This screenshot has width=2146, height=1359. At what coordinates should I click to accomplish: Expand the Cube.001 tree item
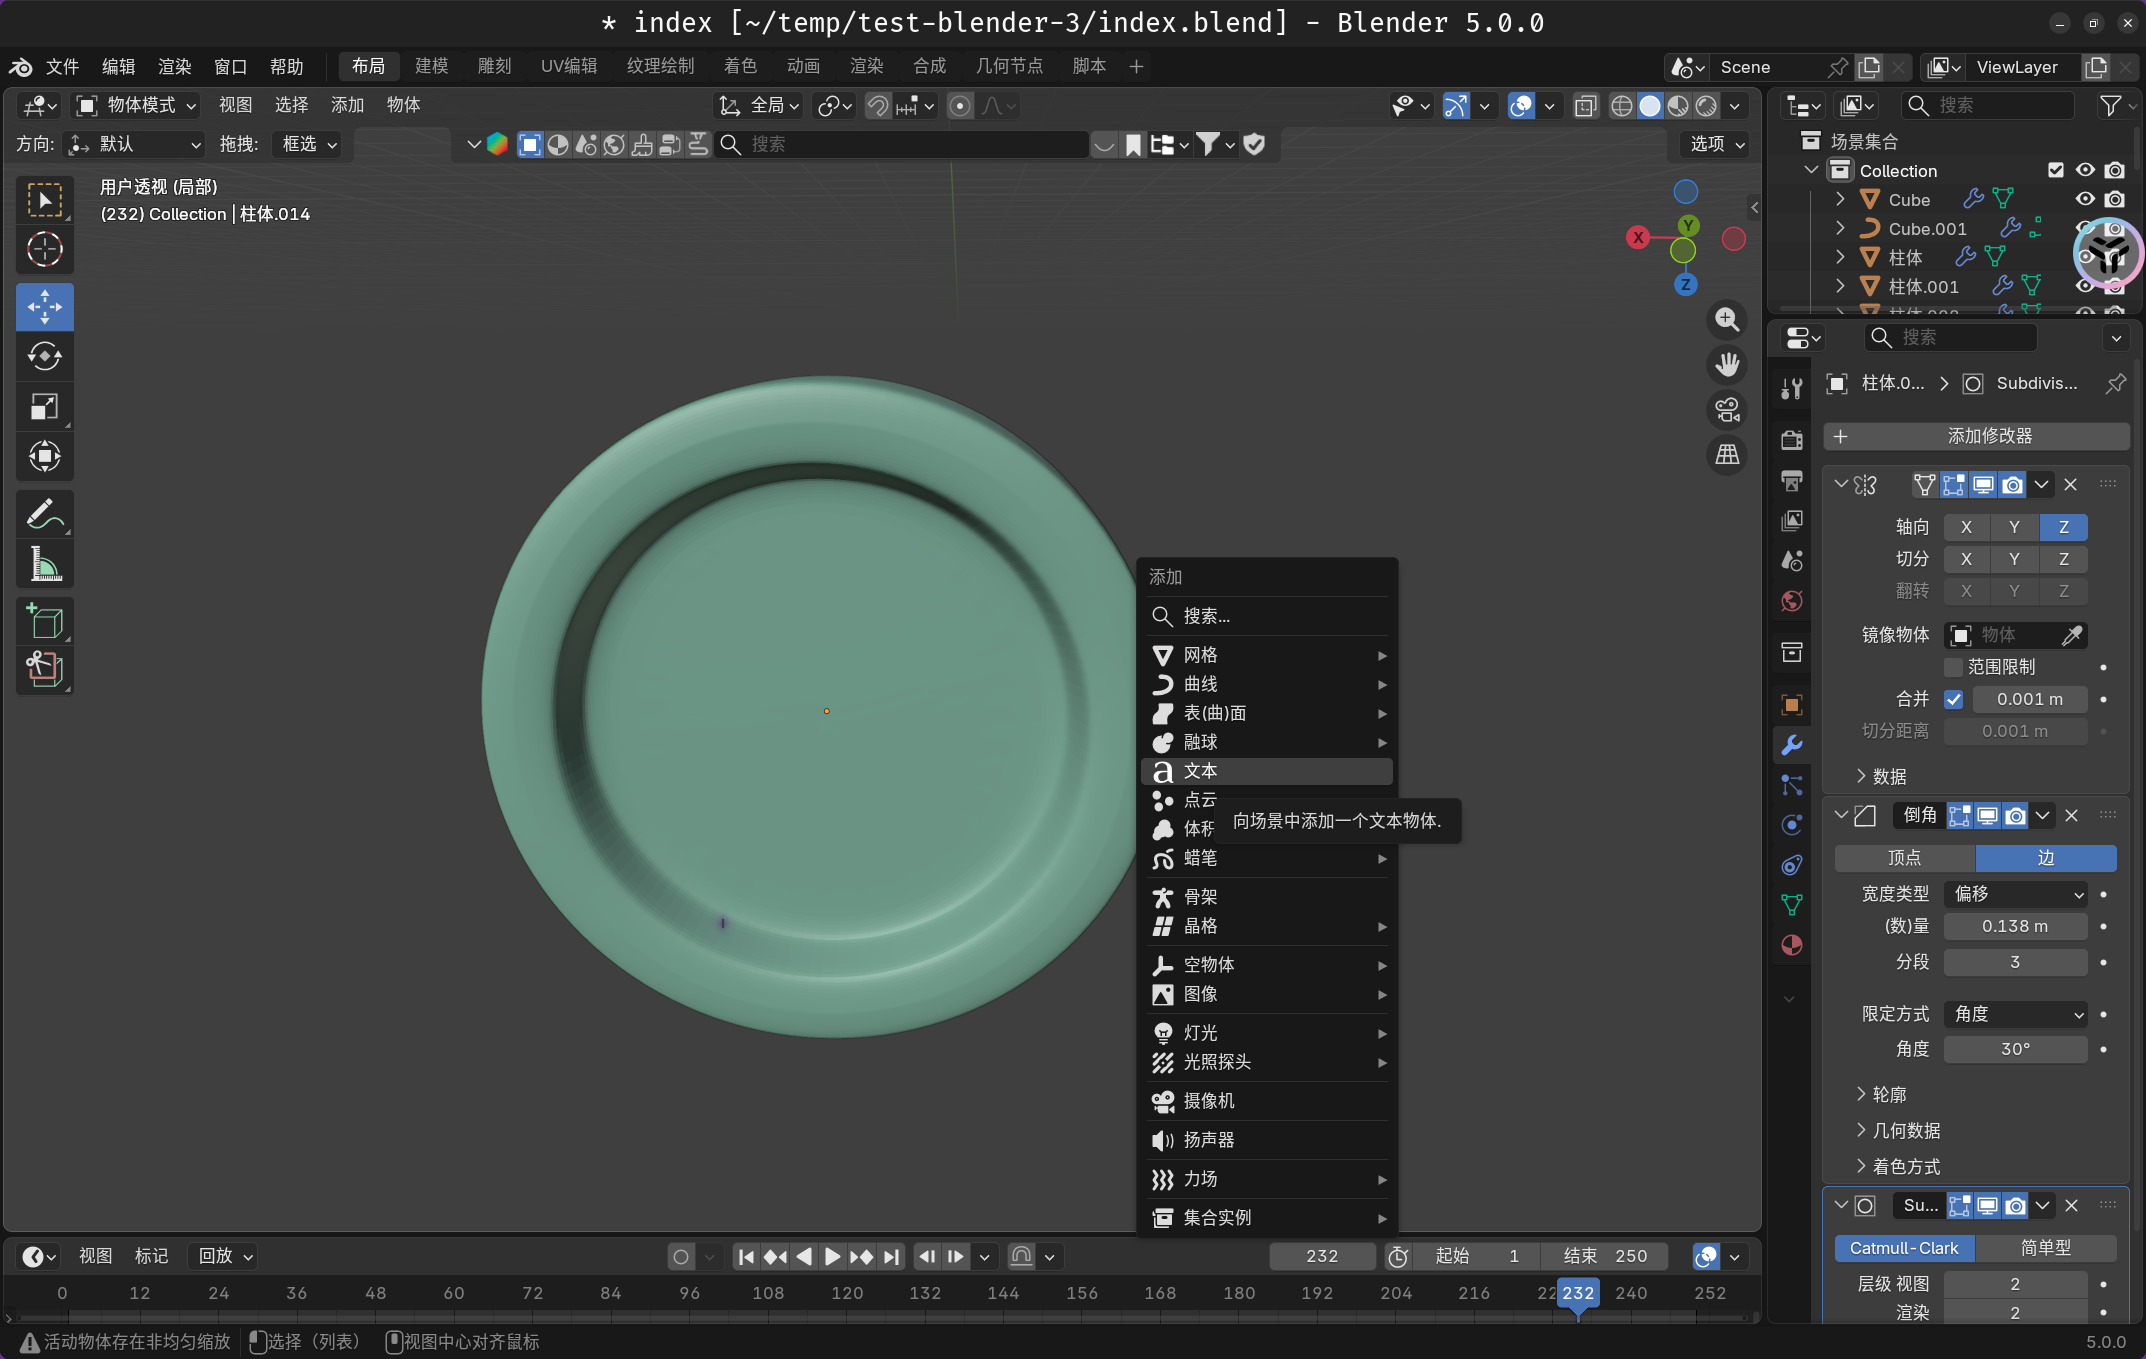point(1840,228)
